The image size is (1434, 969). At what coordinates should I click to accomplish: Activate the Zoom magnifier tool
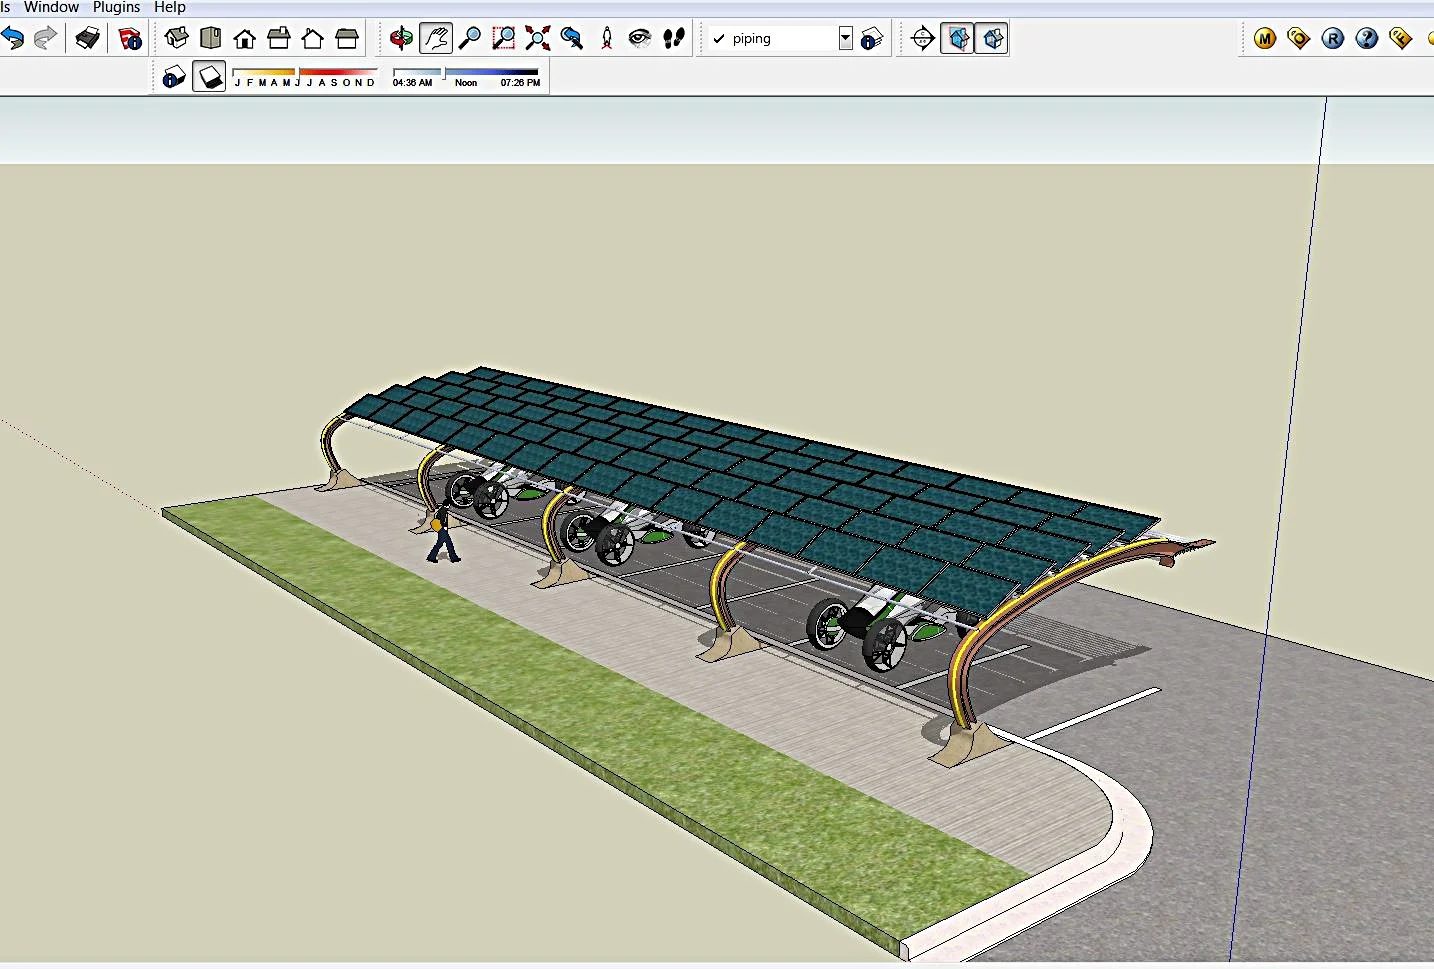pos(469,39)
